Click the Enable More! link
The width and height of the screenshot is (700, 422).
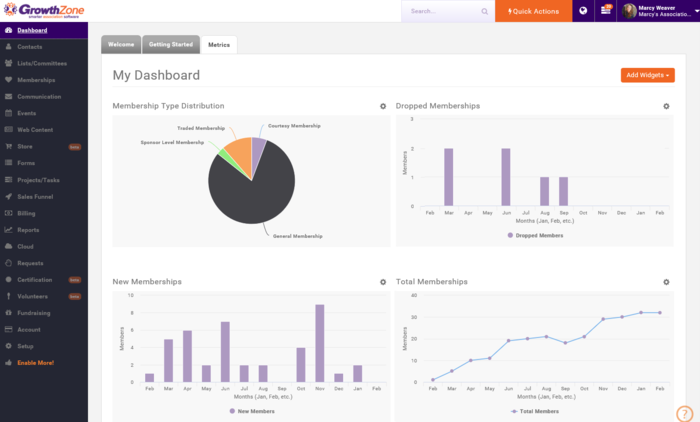[x=35, y=363]
